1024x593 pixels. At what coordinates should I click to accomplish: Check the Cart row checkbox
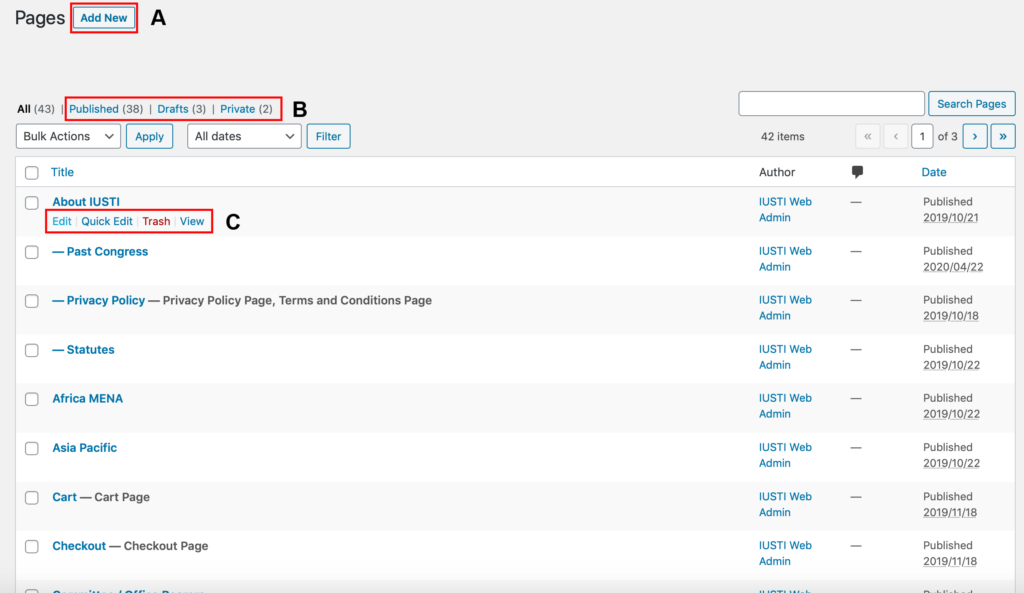coord(31,498)
